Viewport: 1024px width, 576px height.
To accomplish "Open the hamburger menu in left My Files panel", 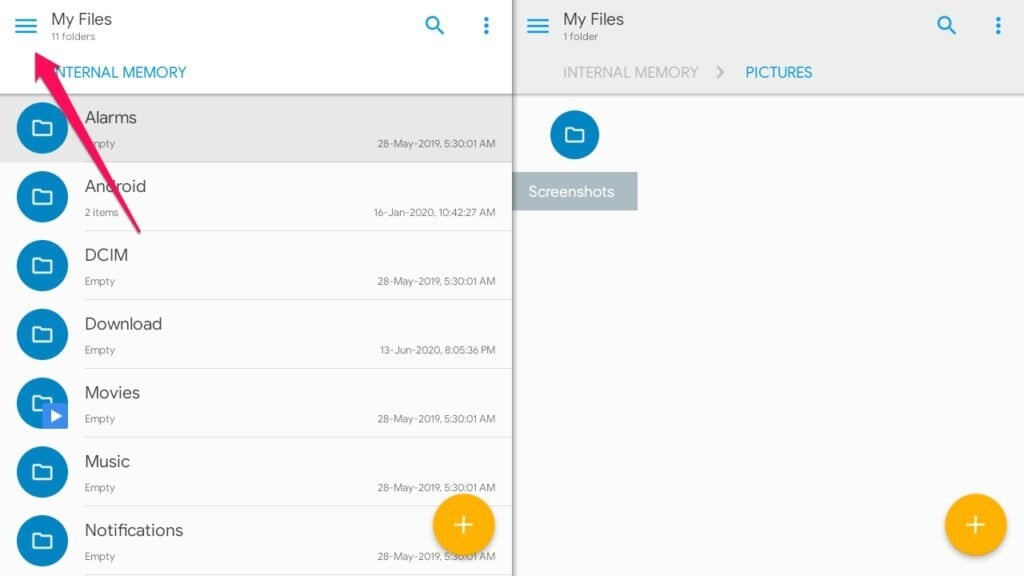I will (26, 26).
